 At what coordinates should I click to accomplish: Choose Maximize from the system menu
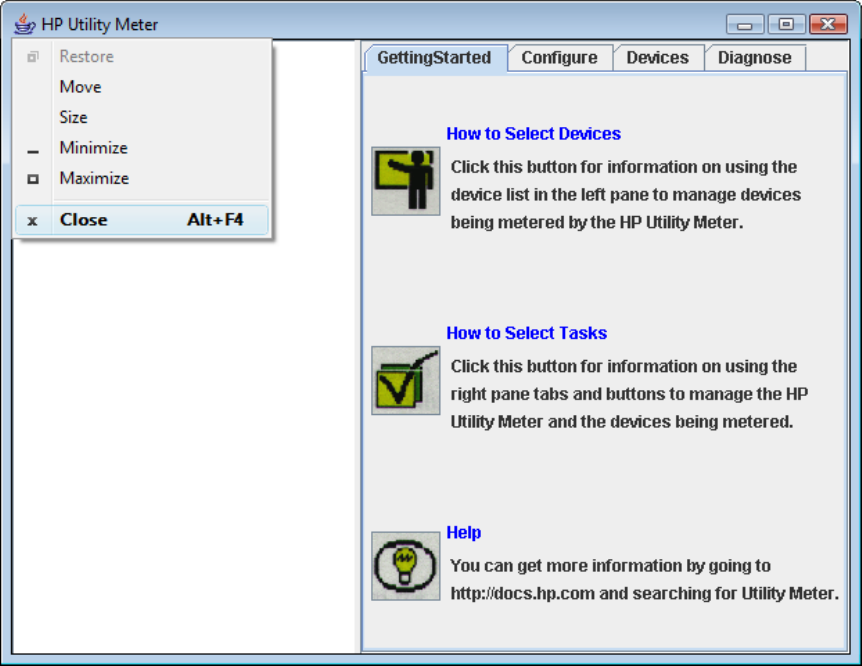[142, 178]
